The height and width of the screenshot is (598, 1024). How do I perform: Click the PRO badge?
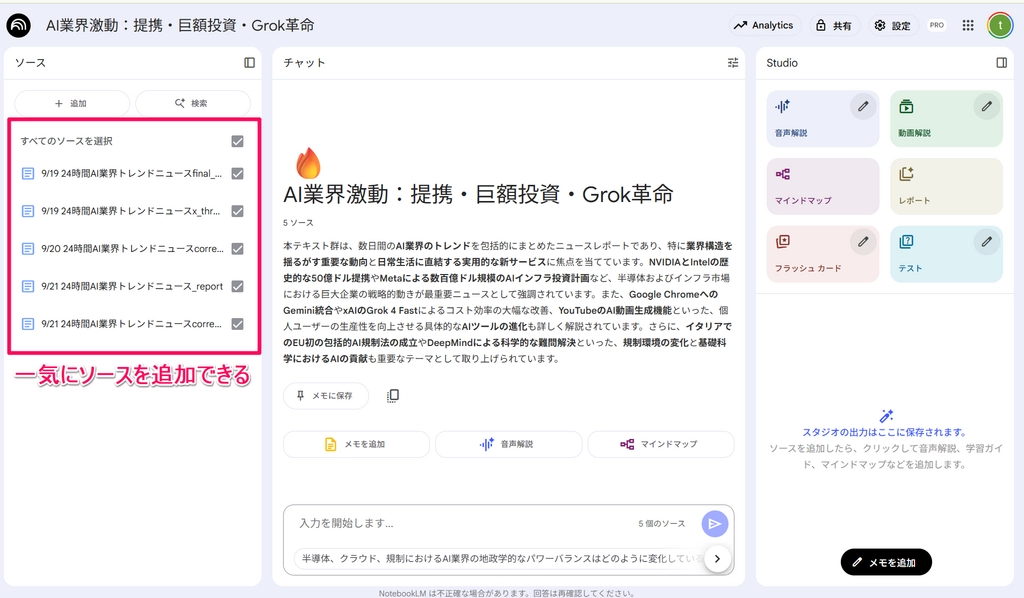(936, 25)
